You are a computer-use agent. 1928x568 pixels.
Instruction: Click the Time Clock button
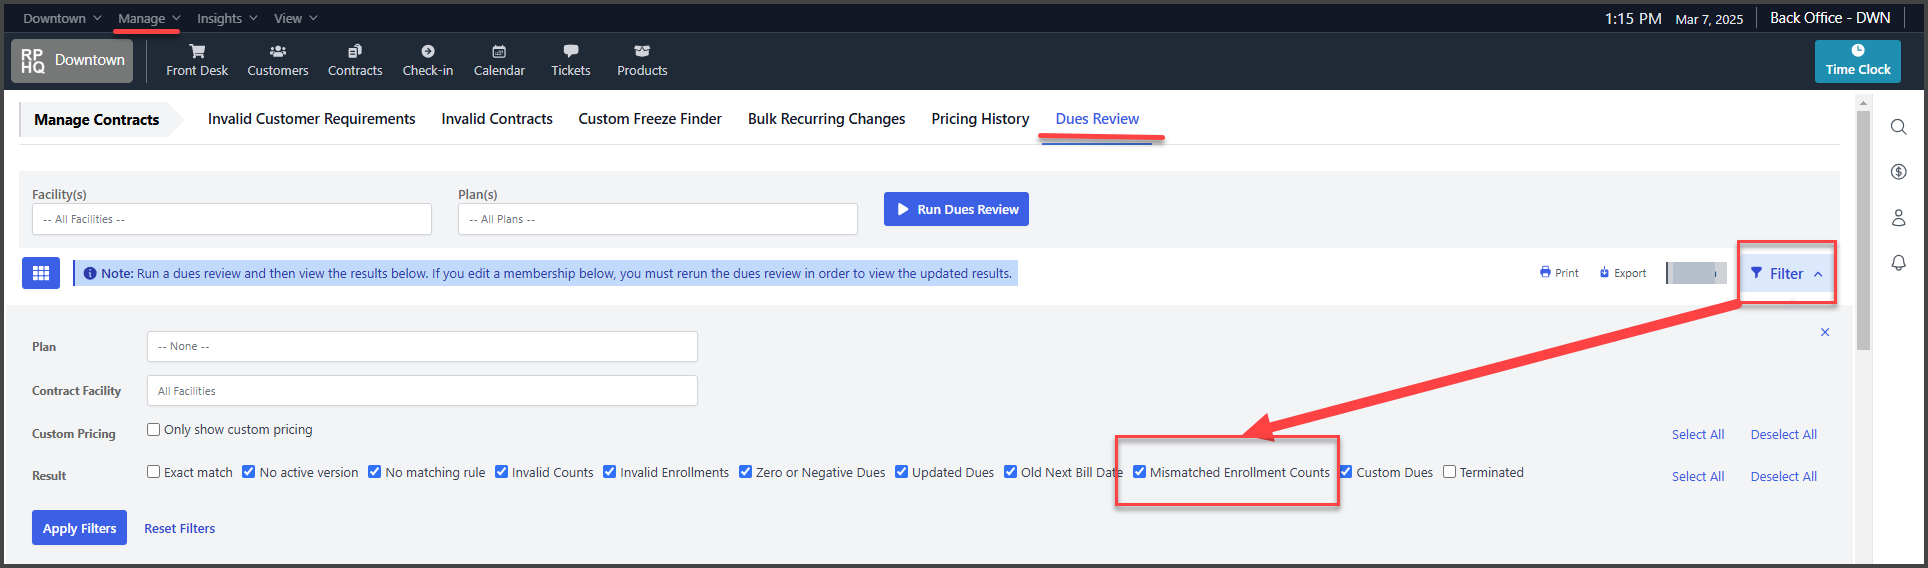(1858, 61)
